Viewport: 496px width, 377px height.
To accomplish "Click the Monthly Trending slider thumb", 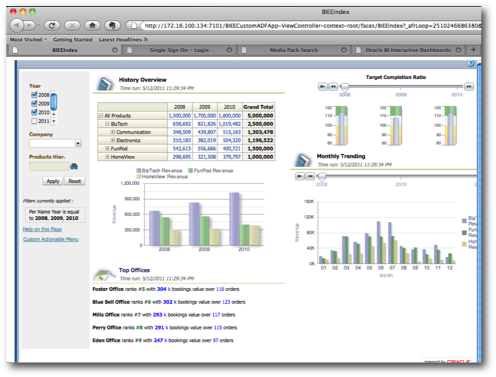I will coord(322,176).
